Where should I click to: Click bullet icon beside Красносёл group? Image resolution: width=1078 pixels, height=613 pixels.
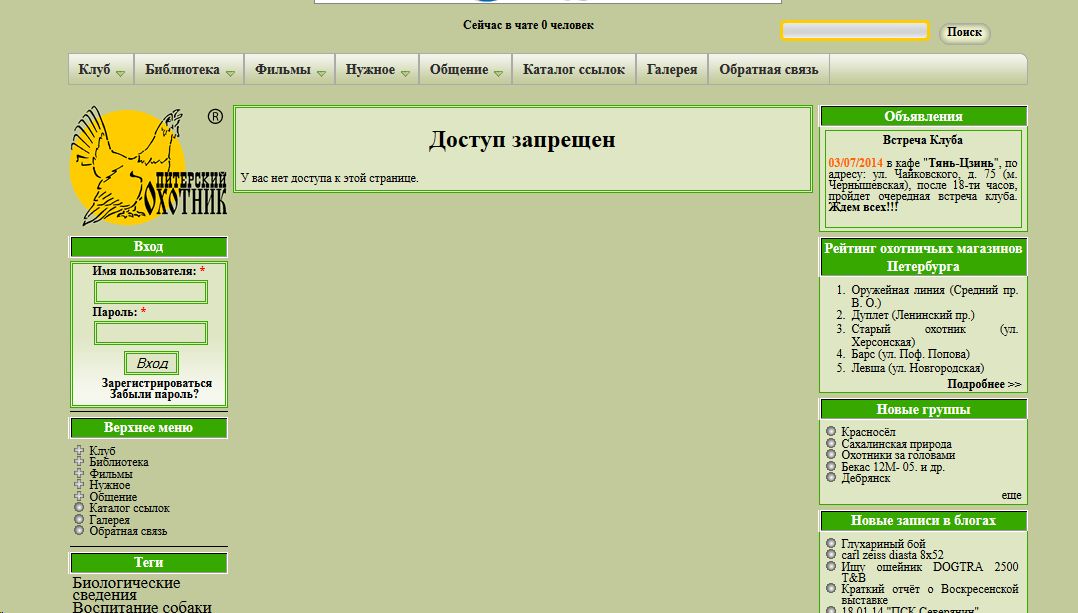[x=831, y=432]
